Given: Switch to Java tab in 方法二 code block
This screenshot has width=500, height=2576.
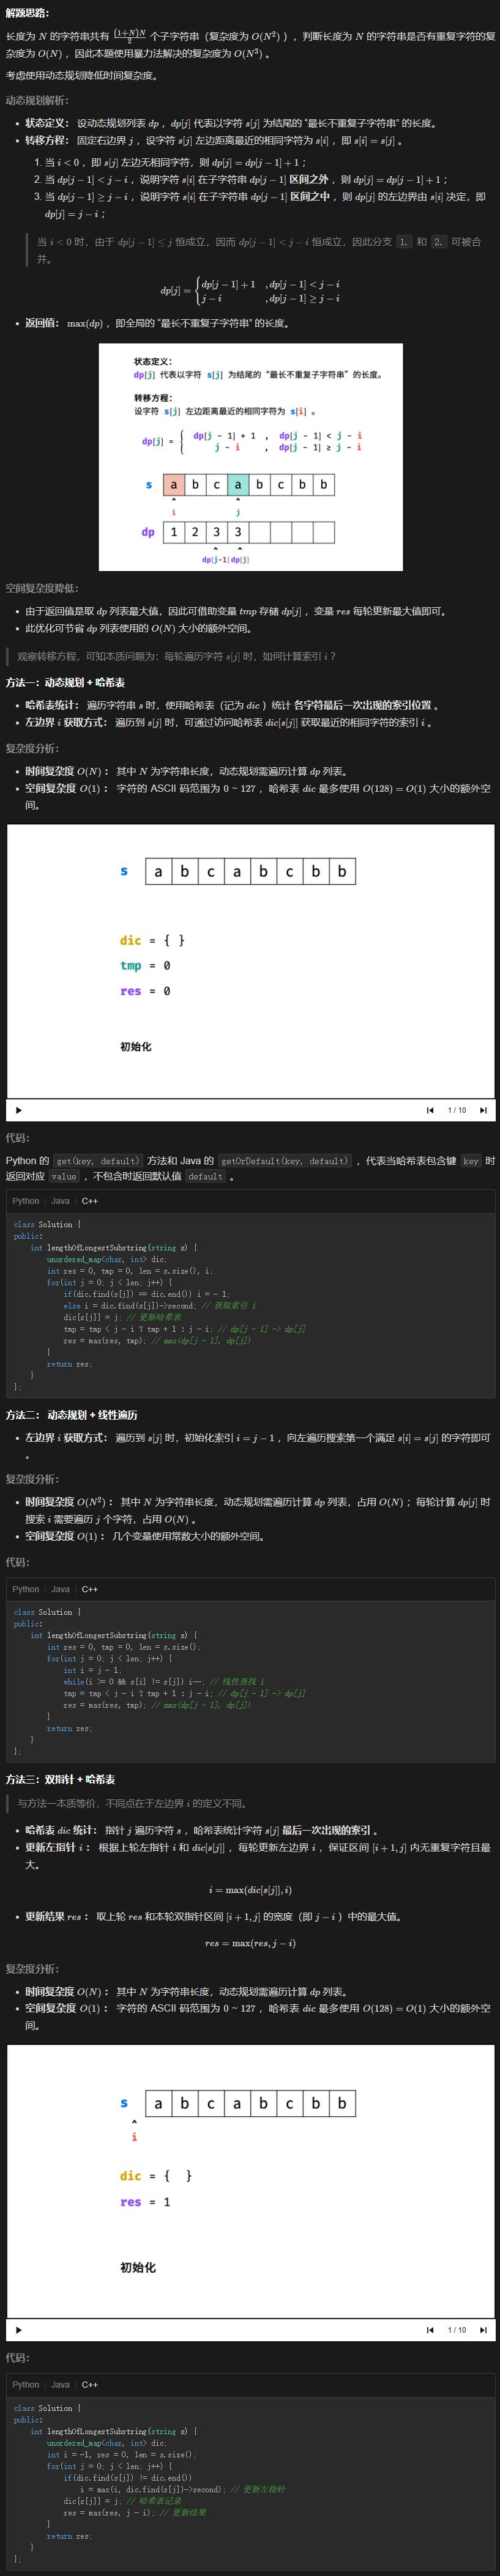Looking at the screenshot, I should click(x=61, y=1589).
